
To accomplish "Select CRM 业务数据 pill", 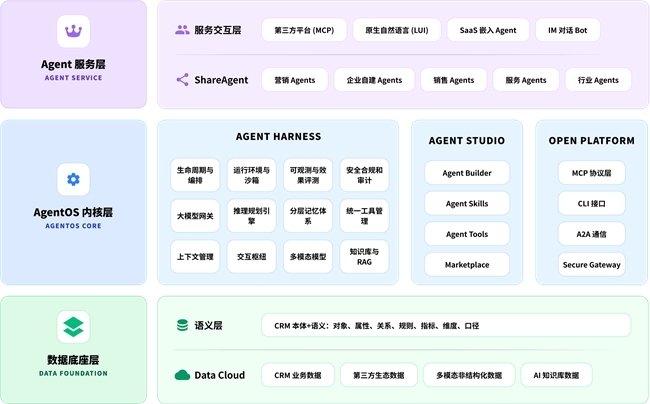I will (298, 375).
